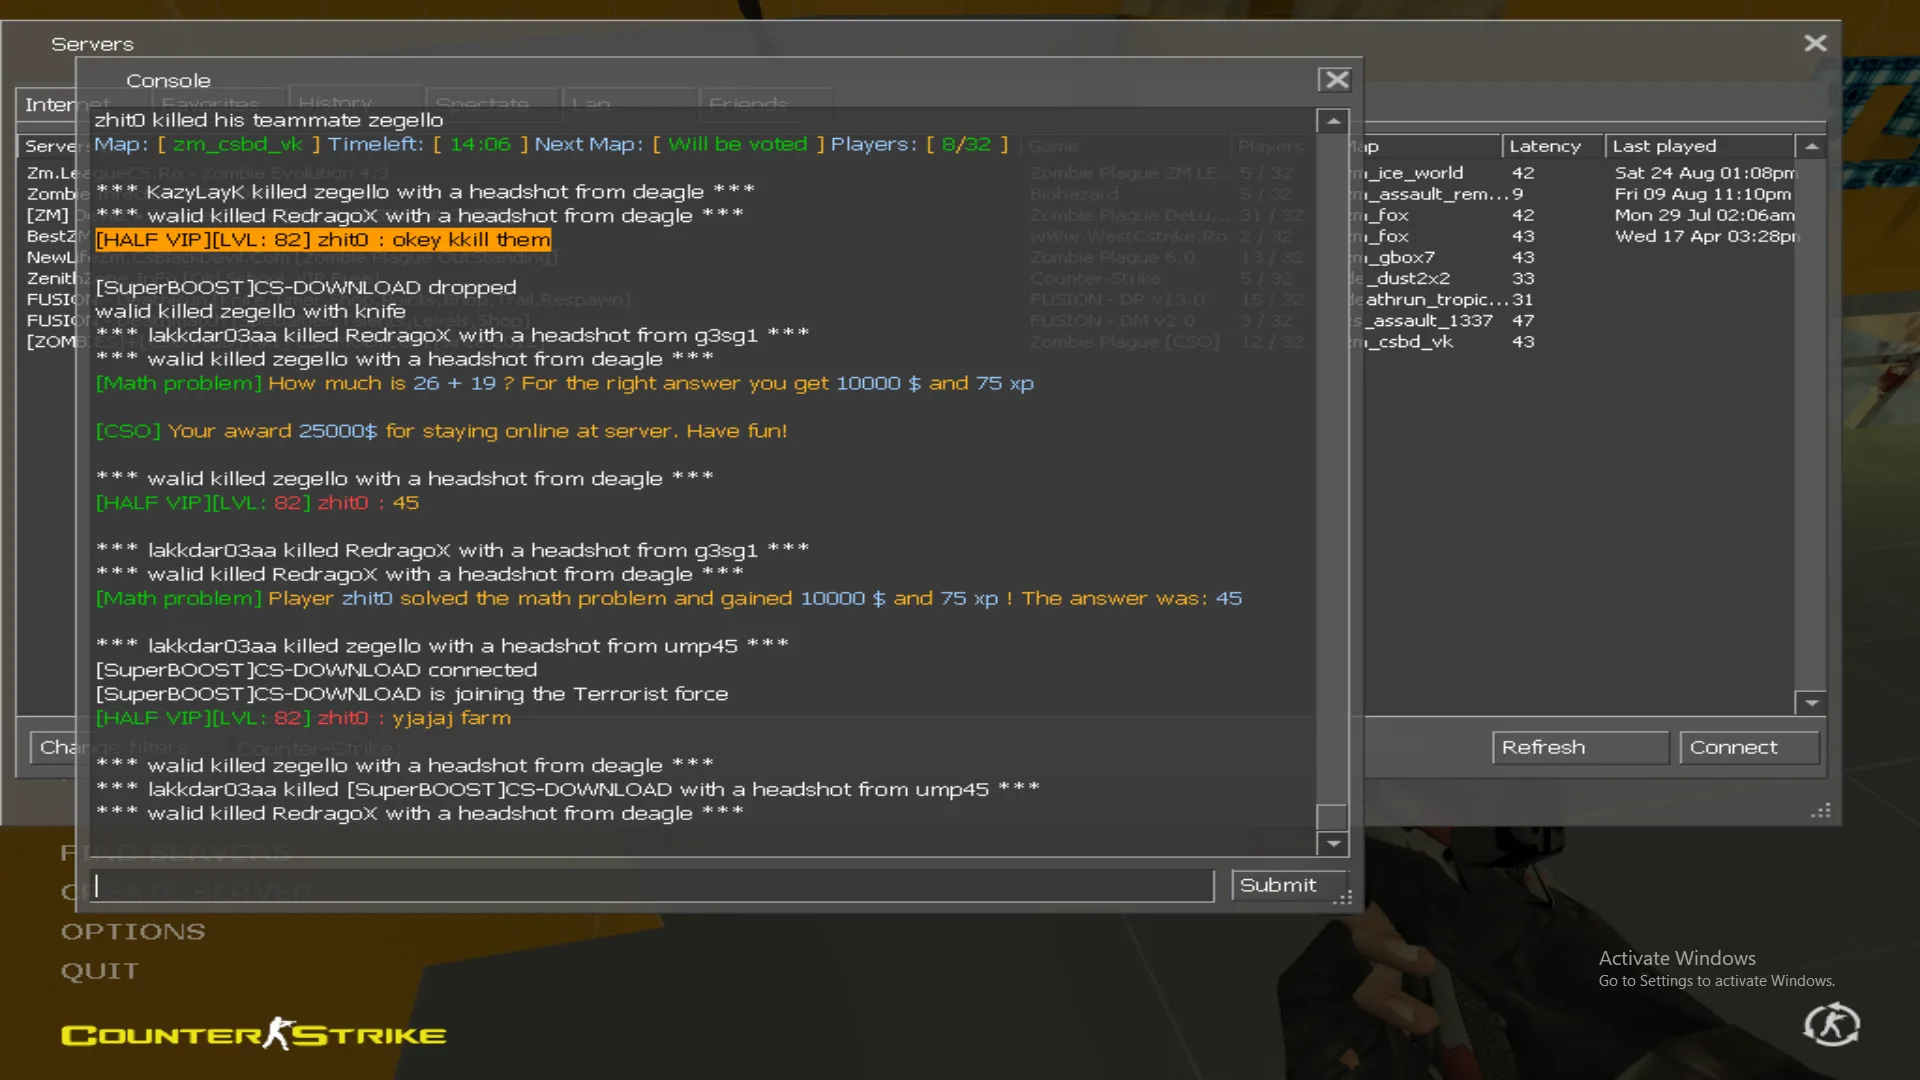Screen dimensions: 1920x1080
Task: Close the Console window
Action: [x=1336, y=80]
